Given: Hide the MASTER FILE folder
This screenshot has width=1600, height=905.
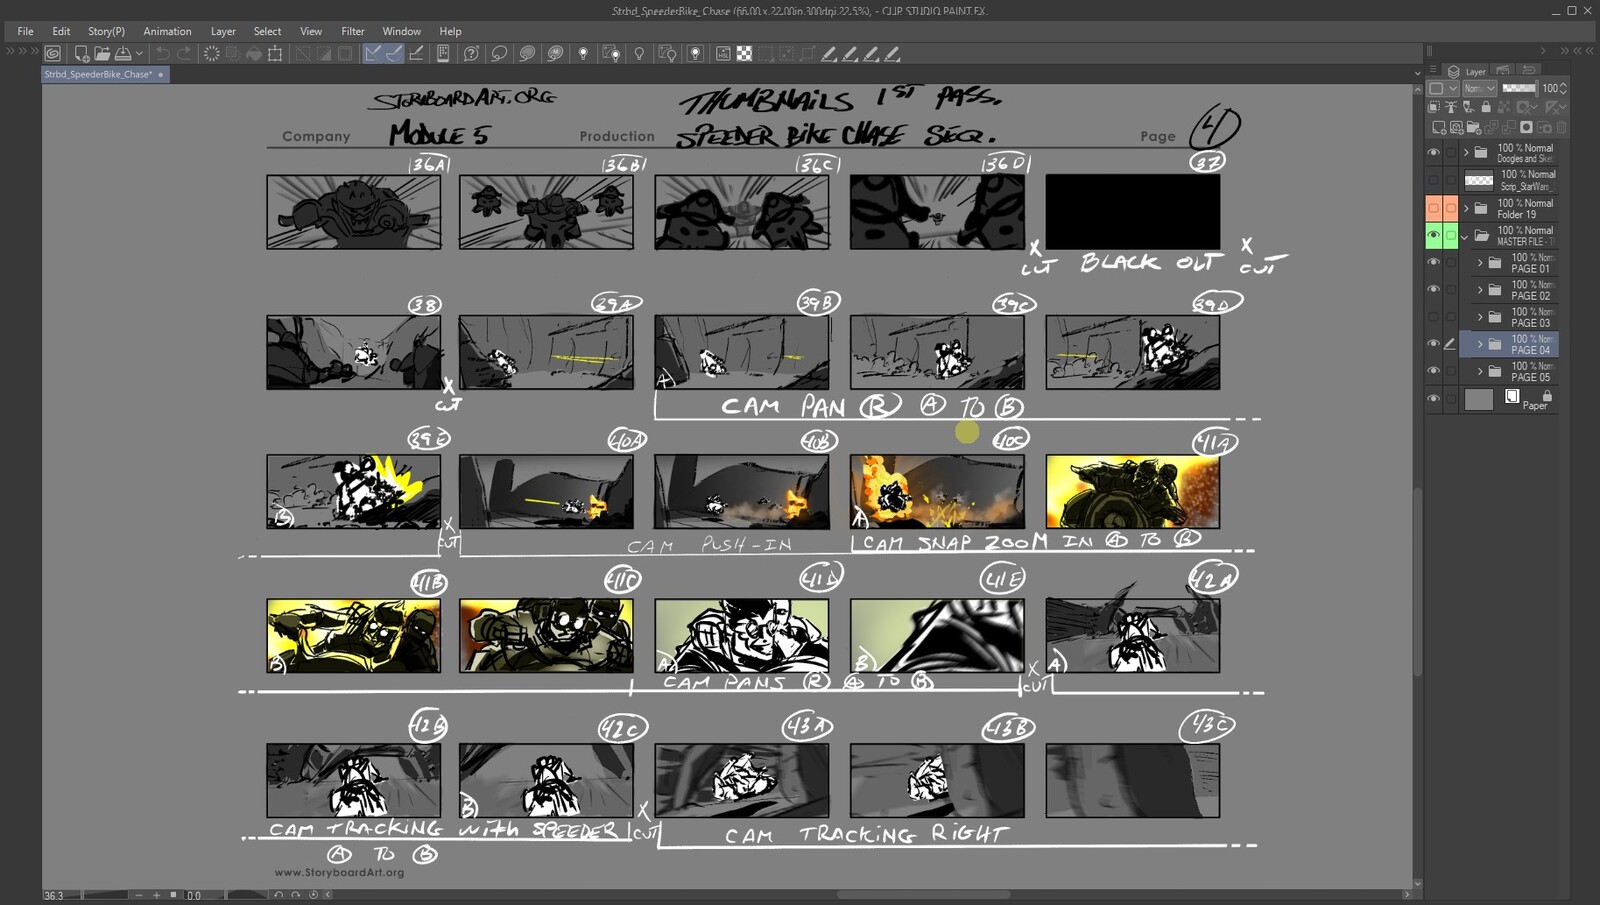Looking at the screenshot, I should [x=1434, y=235].
